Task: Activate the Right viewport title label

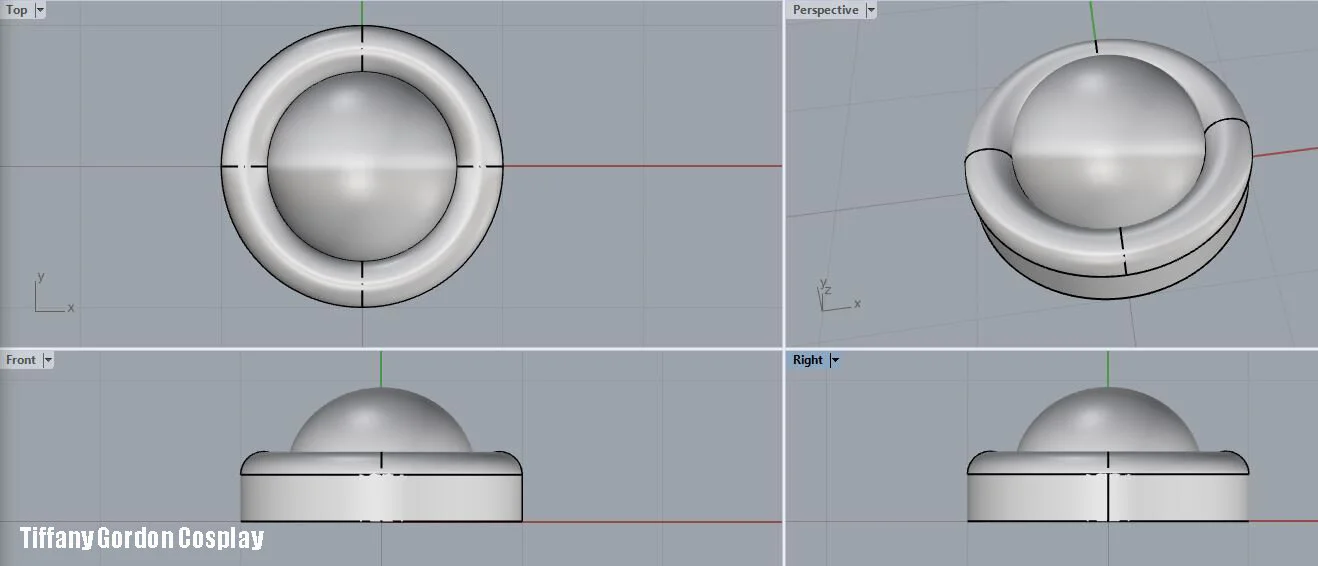Action: tap(808, 360)
